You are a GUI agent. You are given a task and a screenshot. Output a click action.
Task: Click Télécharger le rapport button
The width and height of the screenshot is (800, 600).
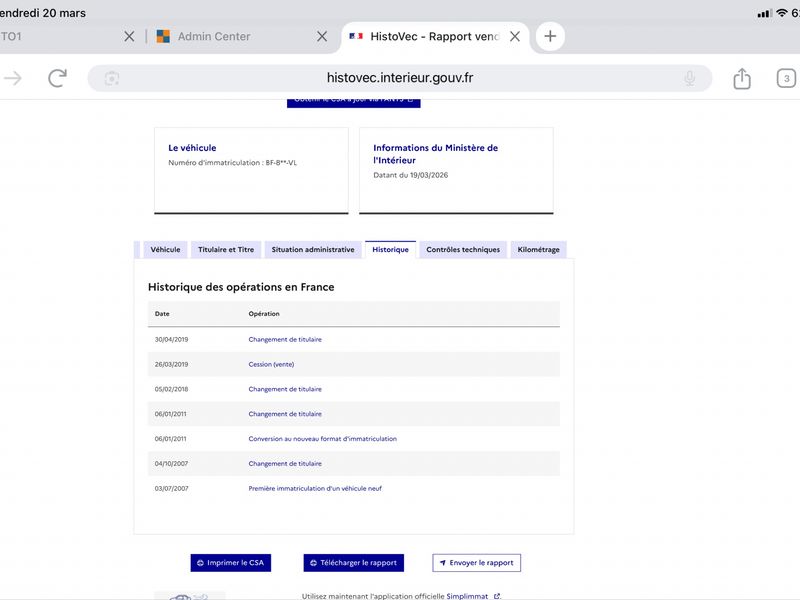click(x=352, y=563)
